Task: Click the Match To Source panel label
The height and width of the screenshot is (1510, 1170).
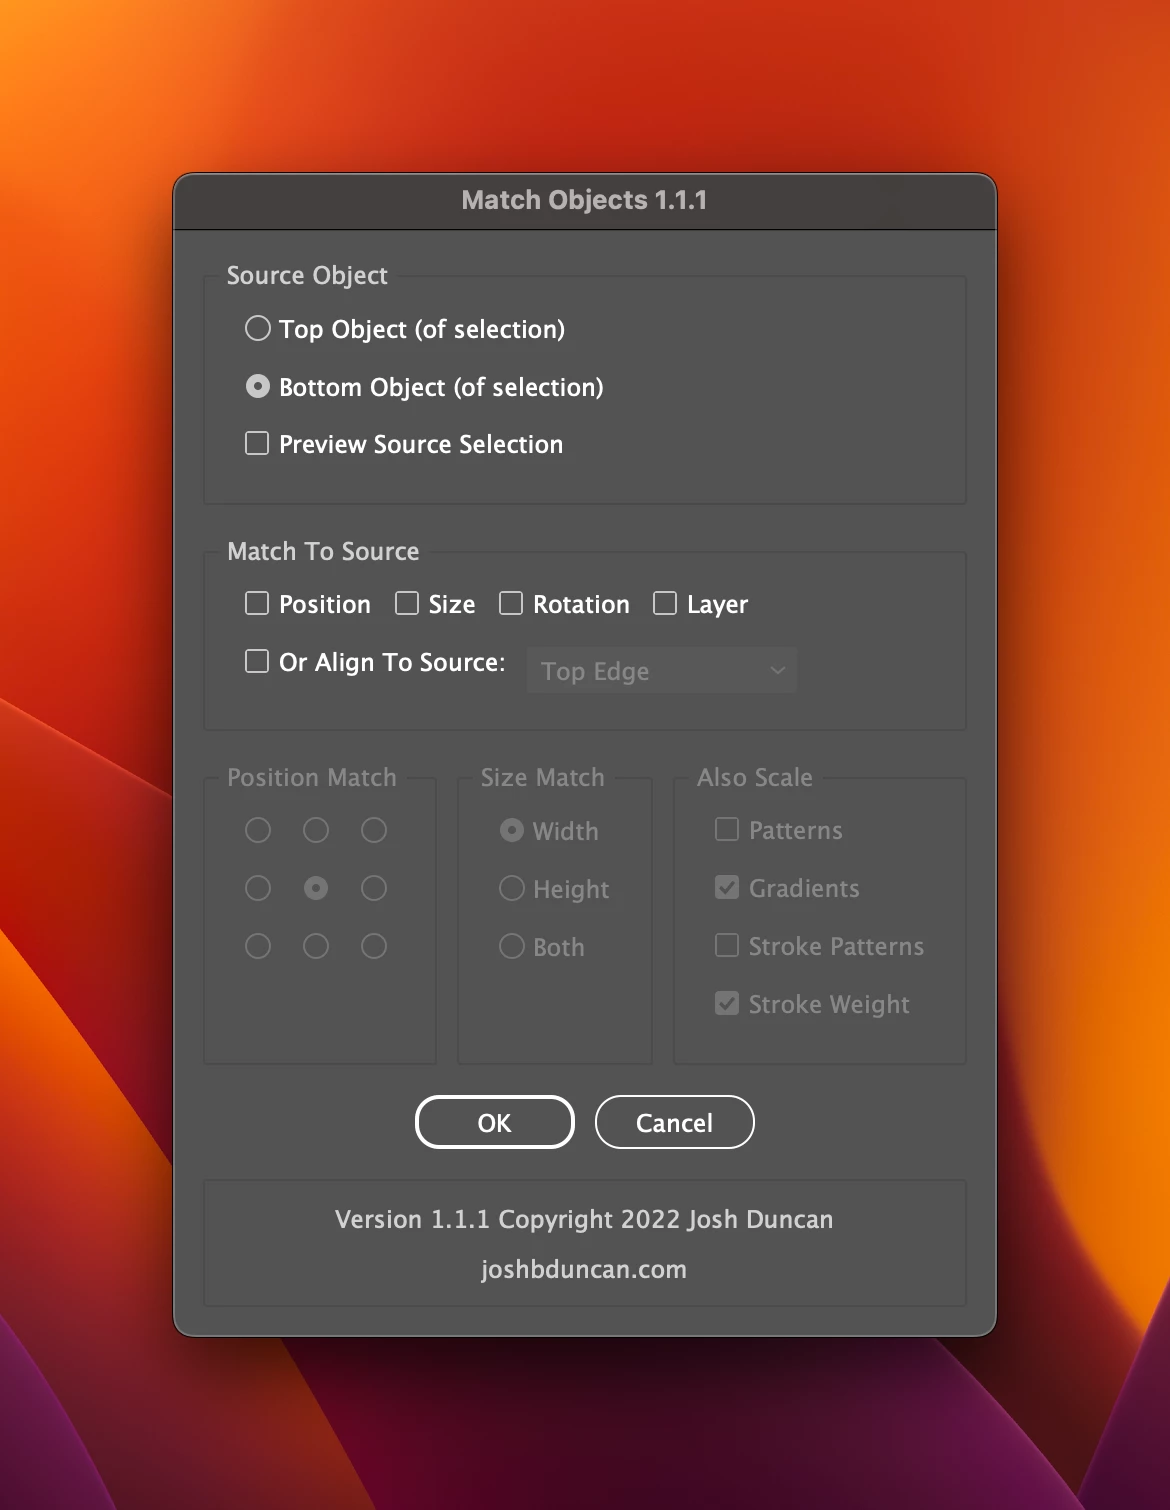Action: (x=323, y=551)
